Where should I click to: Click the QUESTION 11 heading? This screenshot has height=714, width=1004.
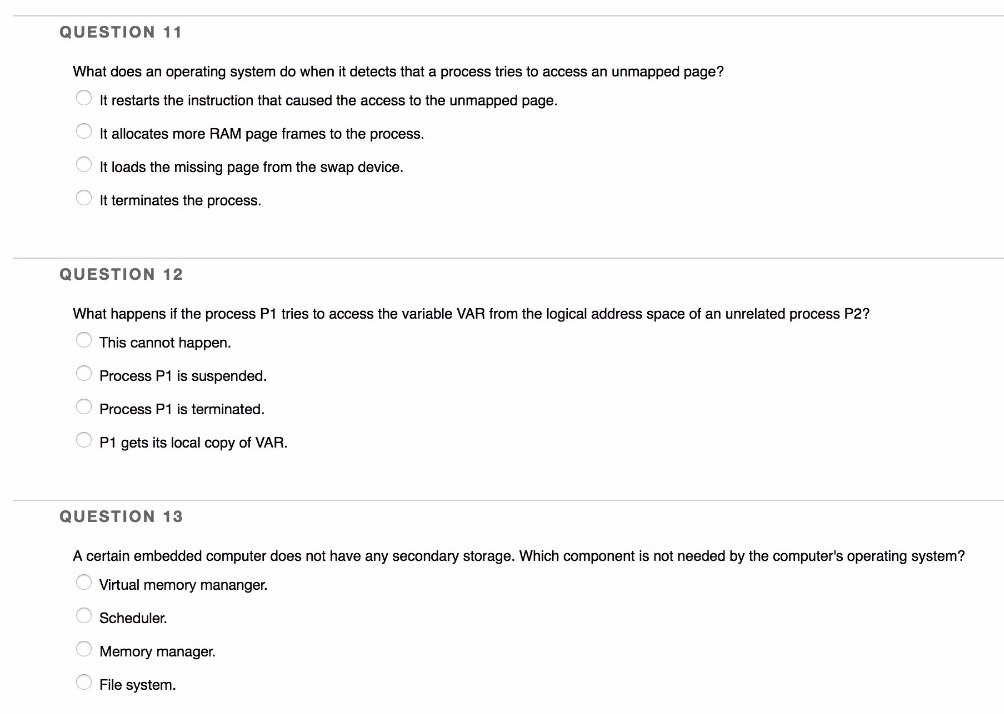coord(122,32)
